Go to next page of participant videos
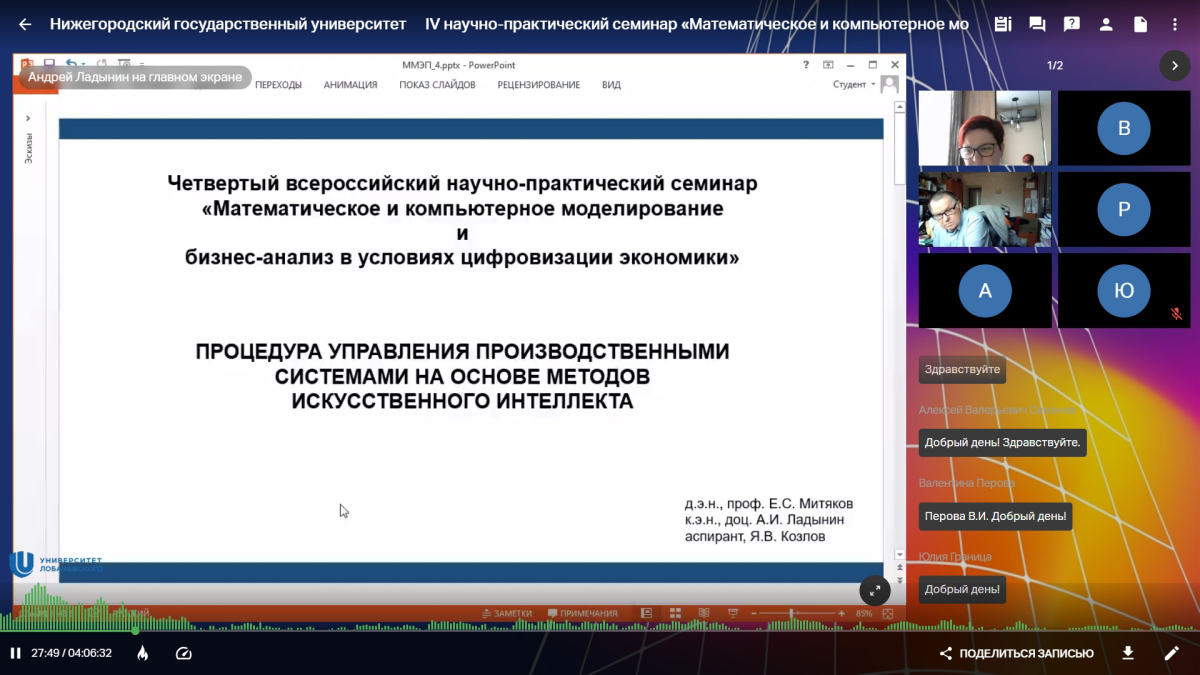The image size is (1200, 675). coord(1175,66)
